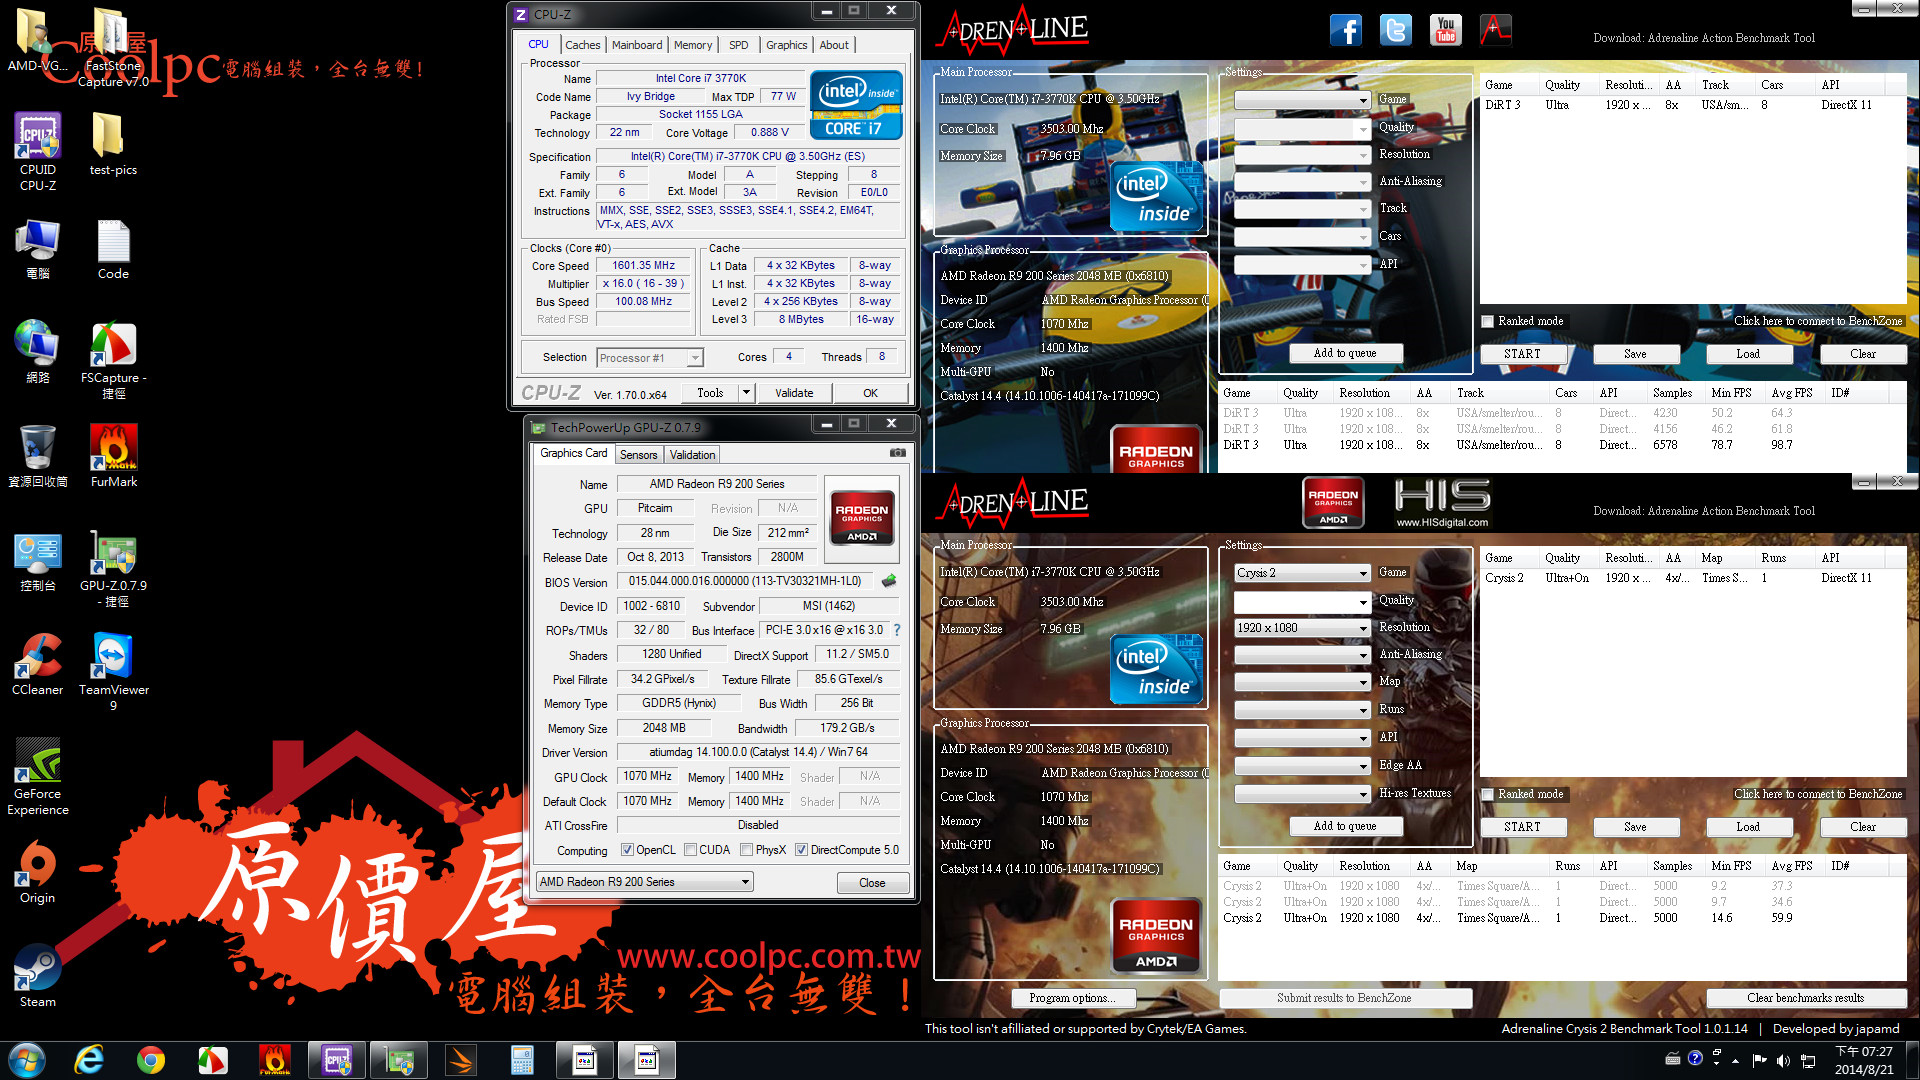Viewport: 1920px width, 1080px height.
Task: Check Ranked mode in Crysis 2 tool
Action: [1488, 794]
